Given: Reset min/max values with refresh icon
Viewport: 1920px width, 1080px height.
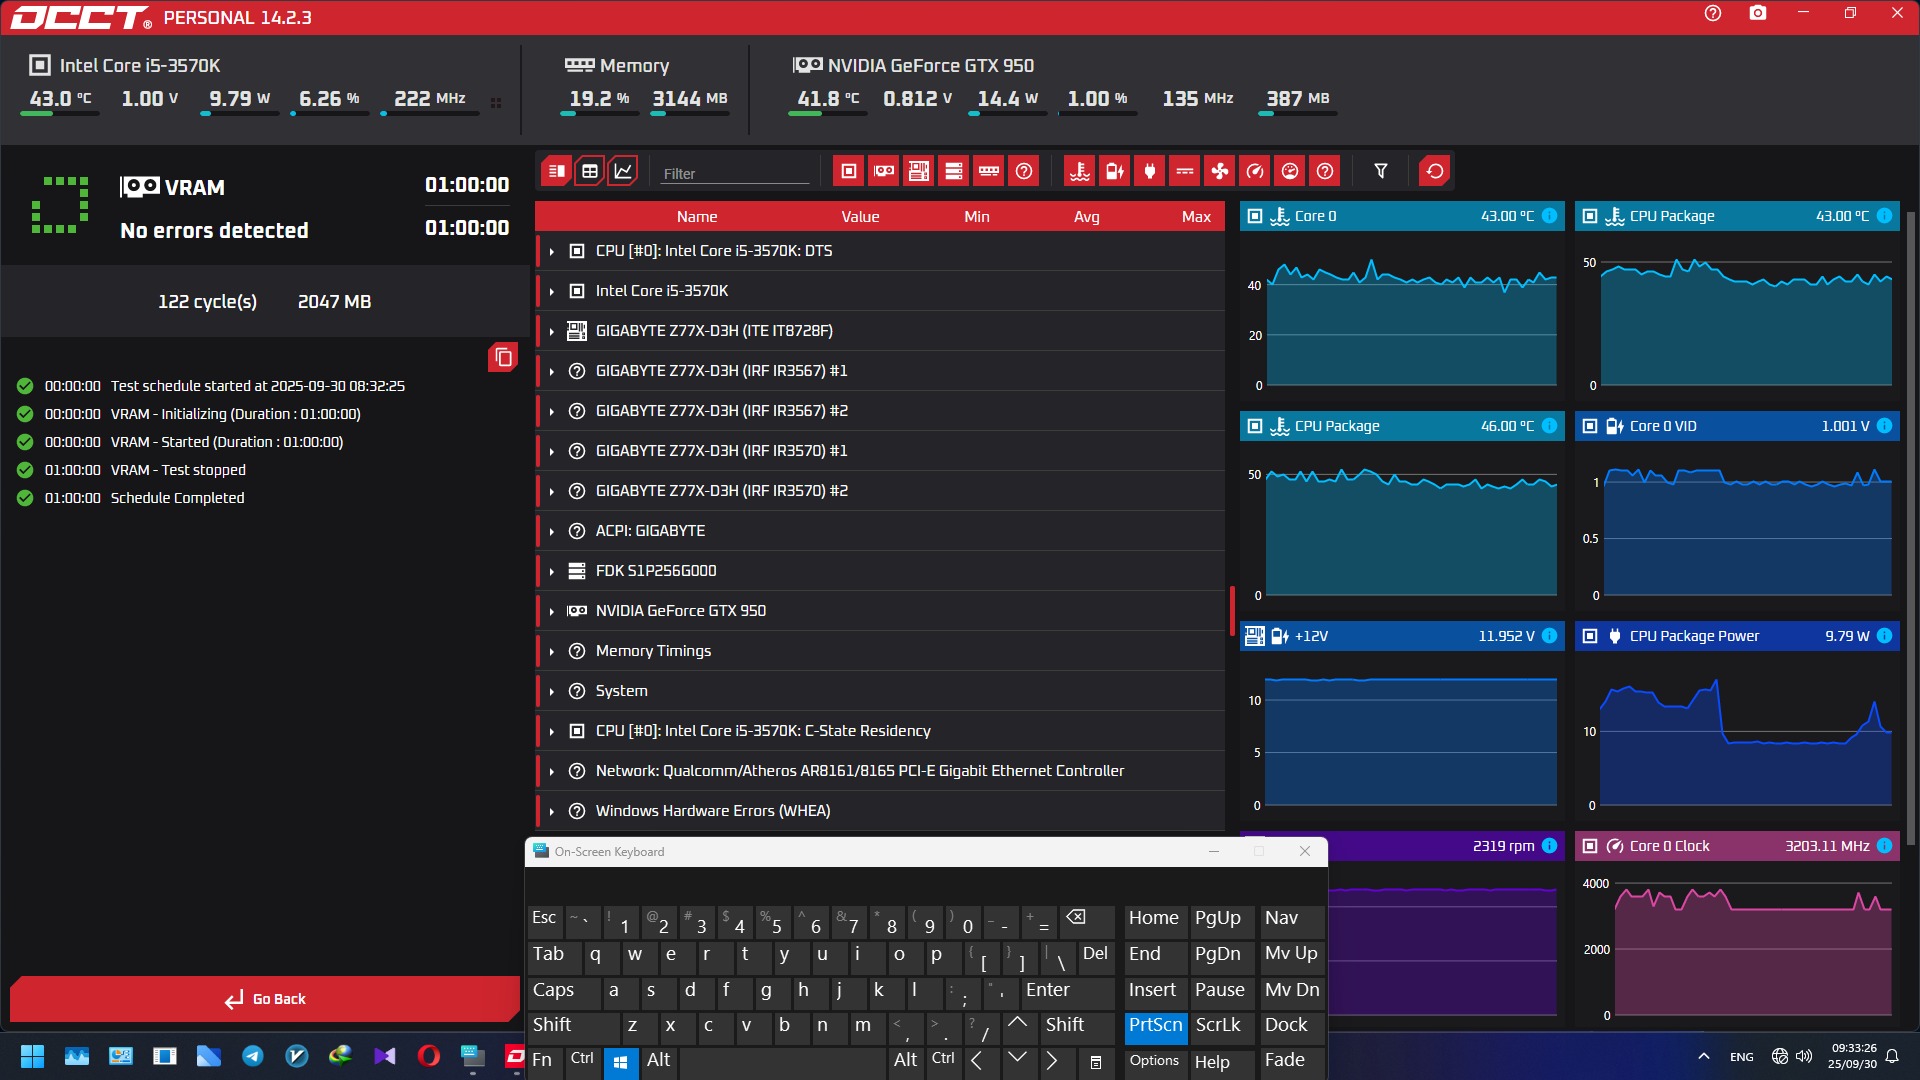Looking at the screenshot, I should point(1434,171).
